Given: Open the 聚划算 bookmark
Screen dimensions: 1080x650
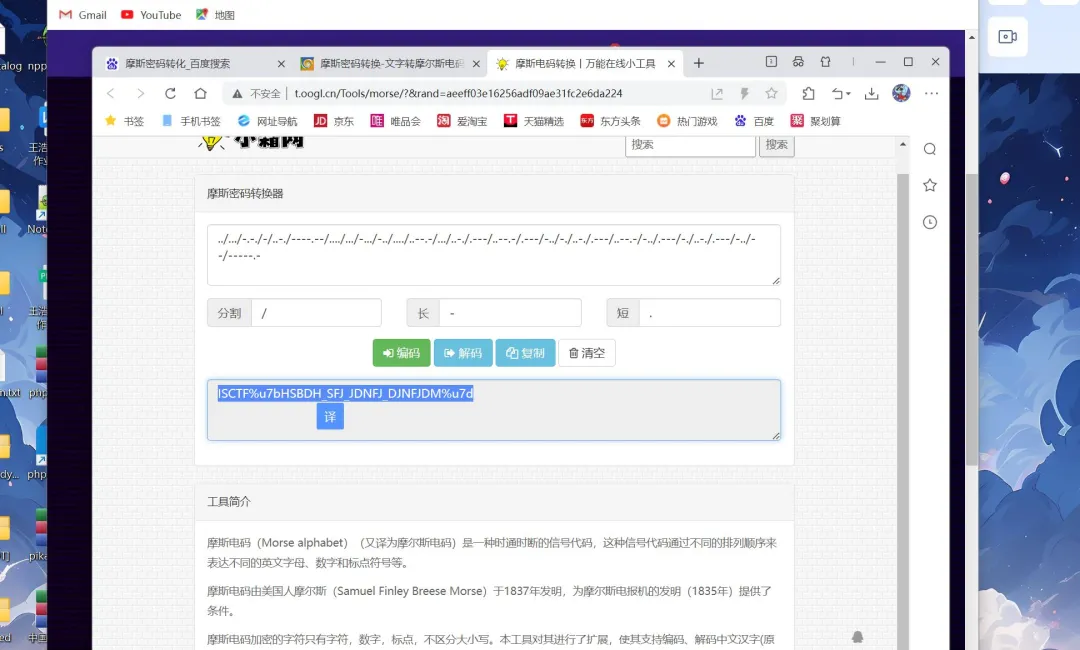Looking at the screenshot, I should click(816, 121).
